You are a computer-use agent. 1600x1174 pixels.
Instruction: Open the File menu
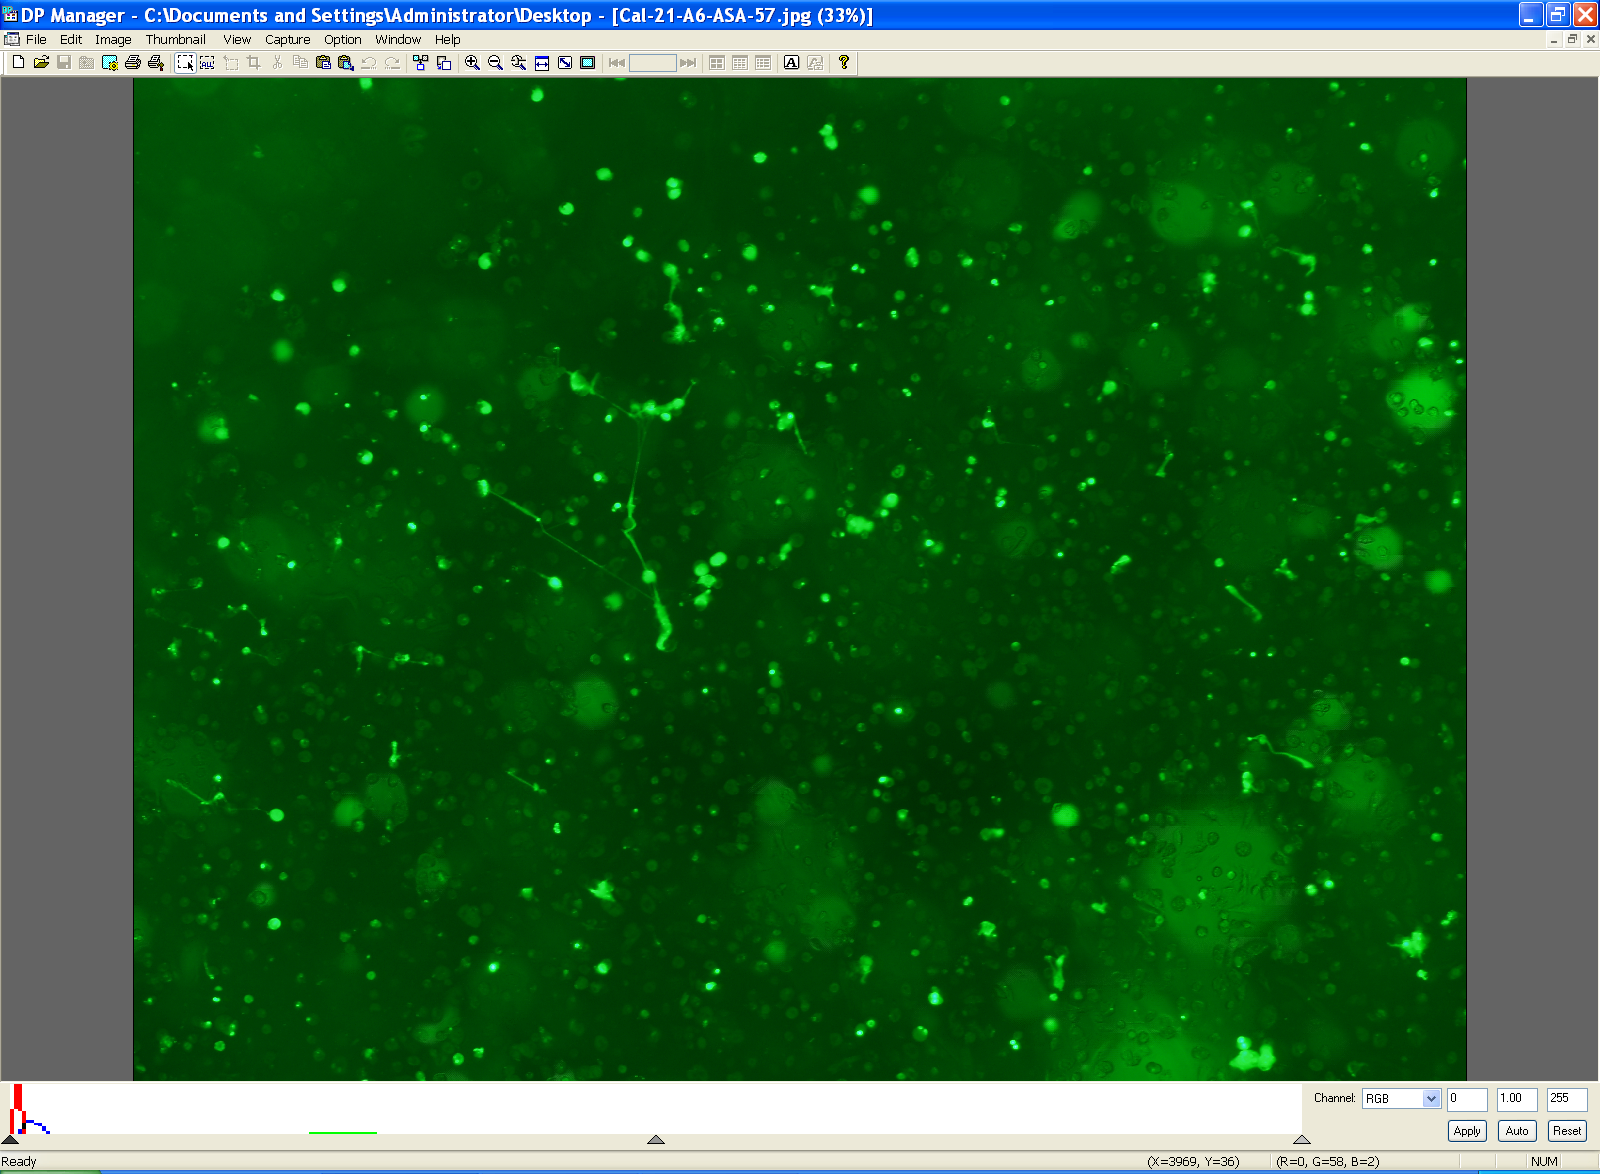tap(36, 40)
